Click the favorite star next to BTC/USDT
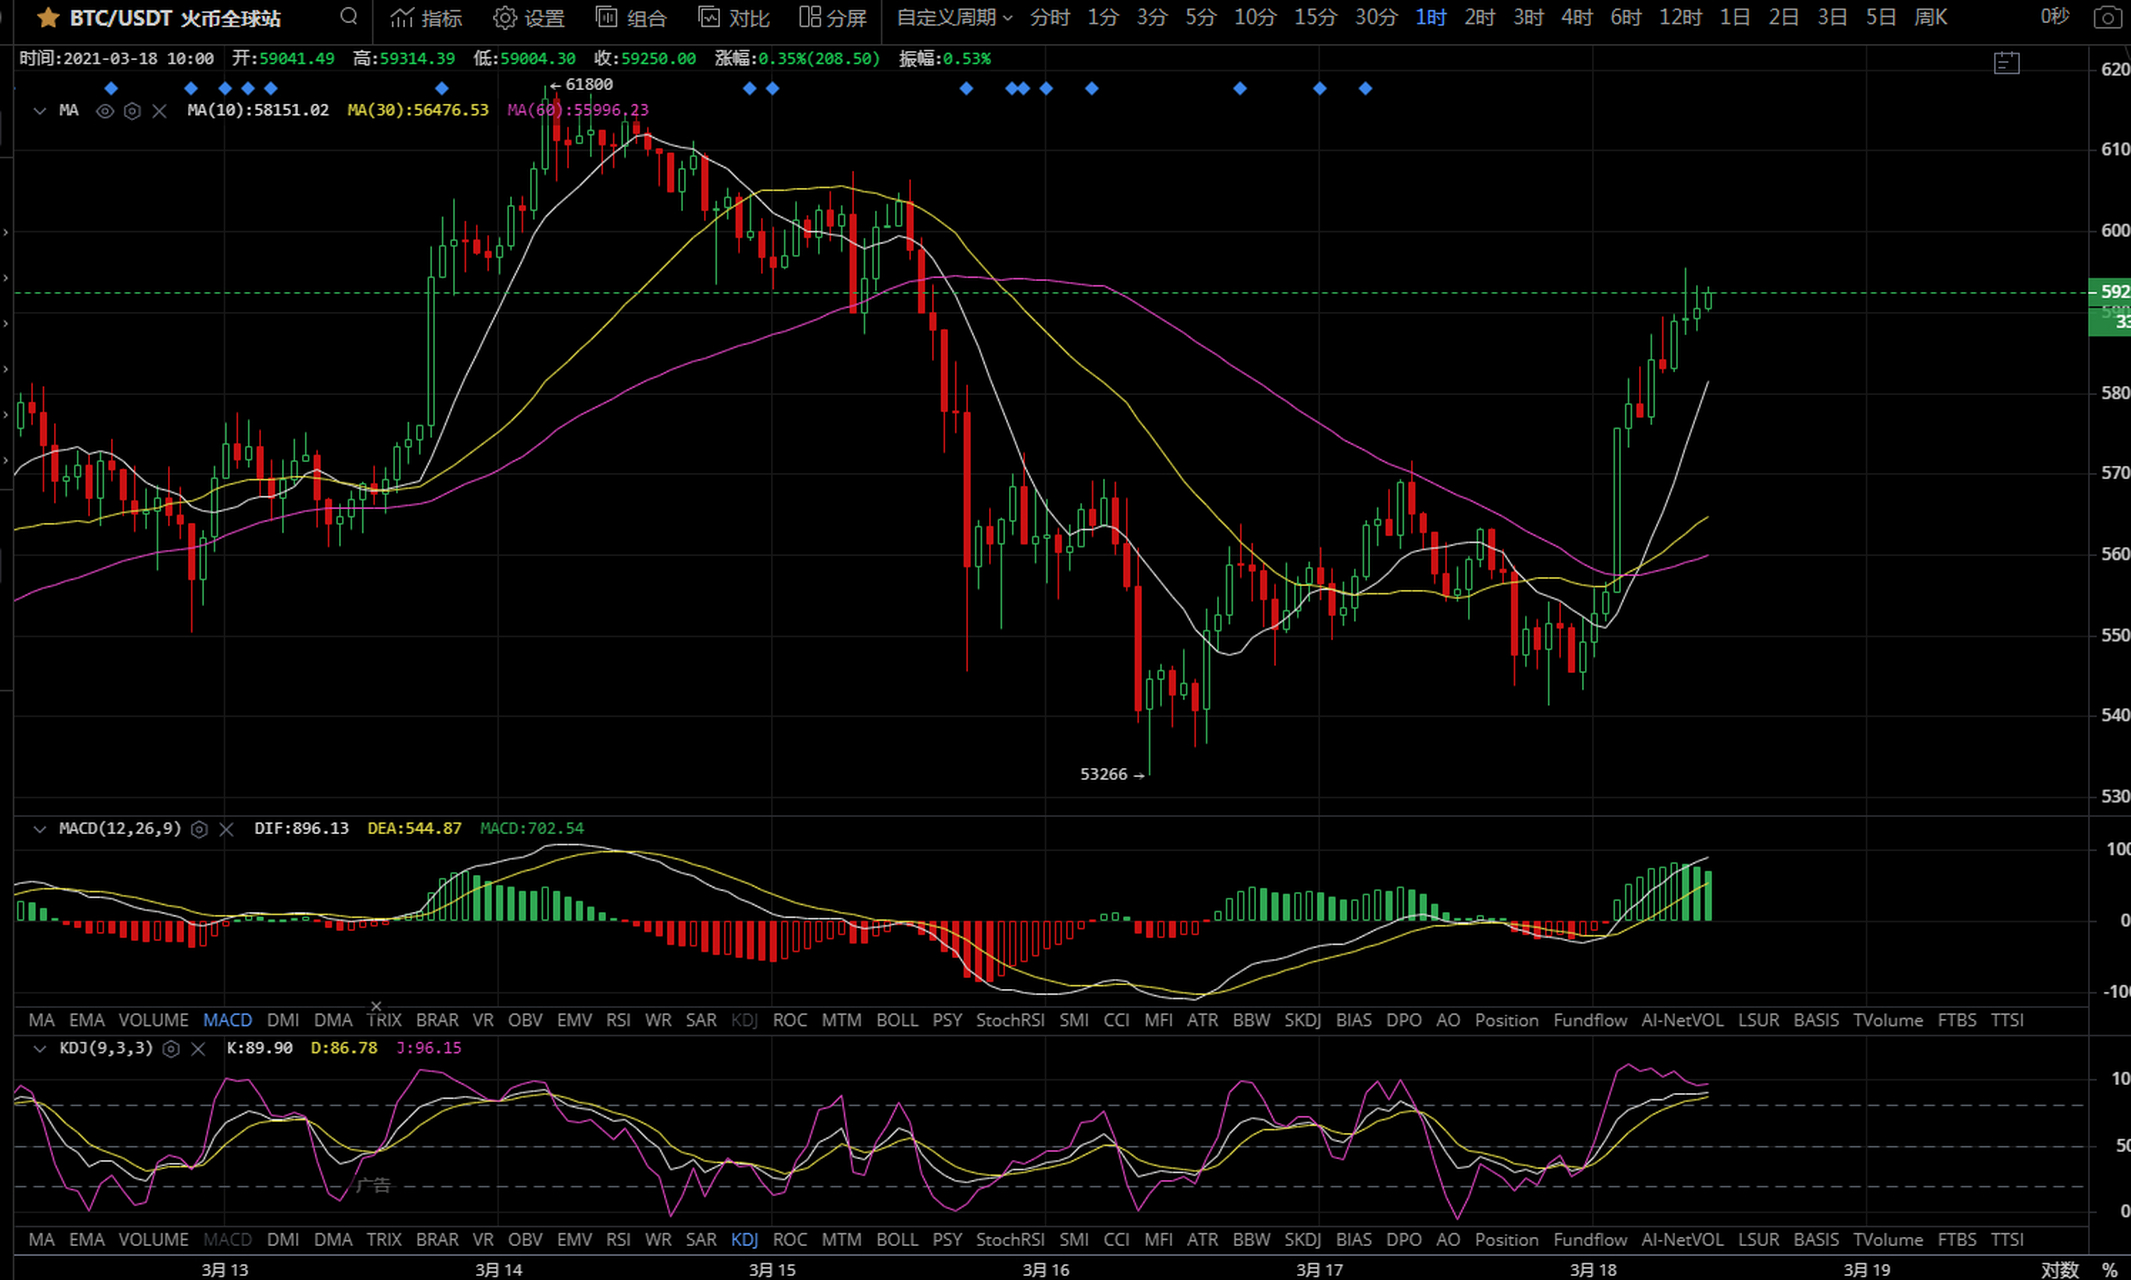The height and width of the screenshot is (1280, 2131). click(46, 18)
